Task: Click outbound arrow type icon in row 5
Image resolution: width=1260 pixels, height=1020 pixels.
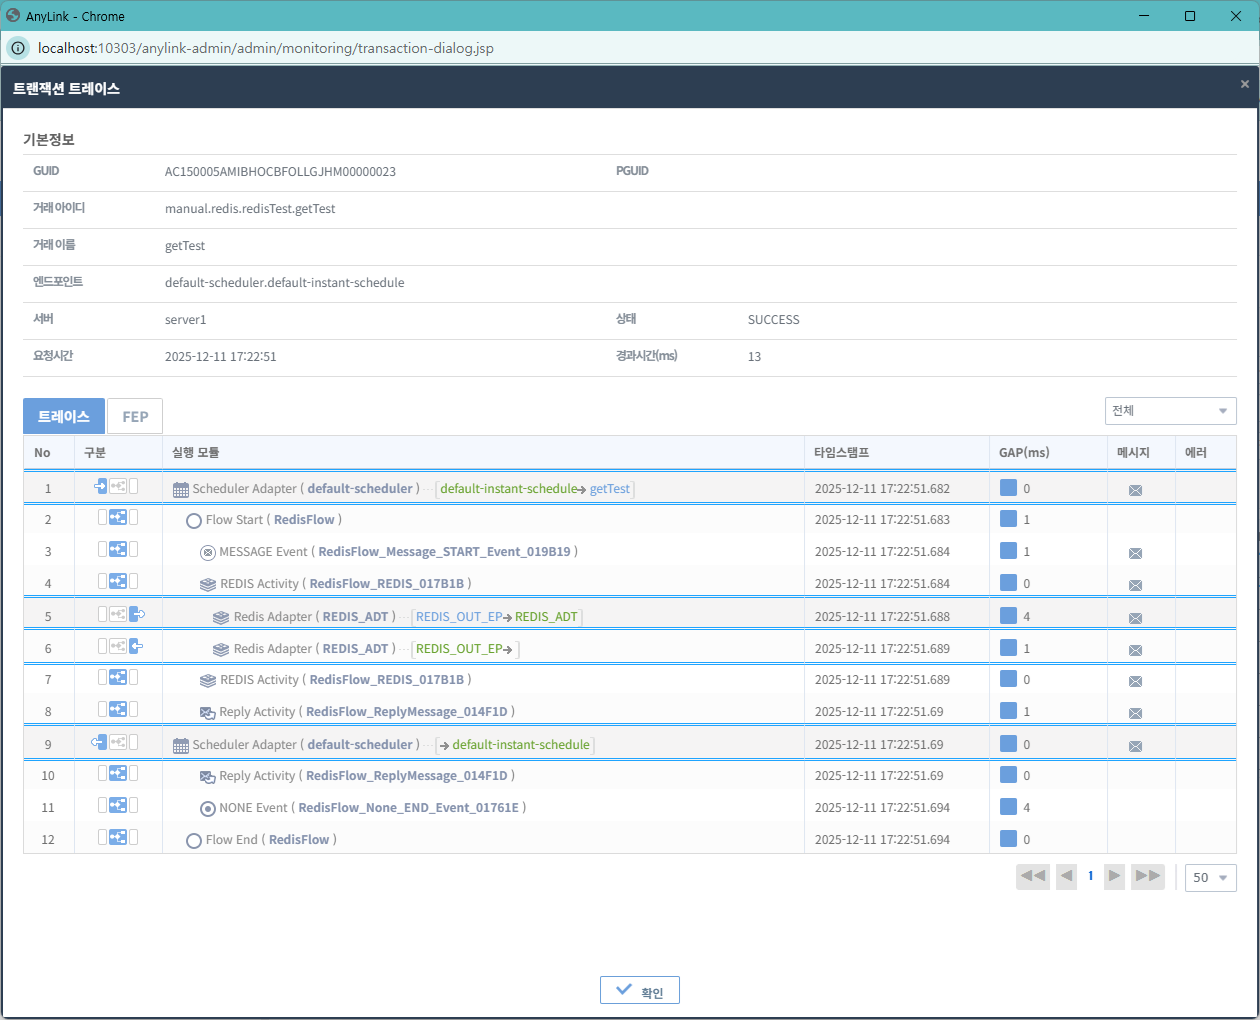Action: (x=137, y=614)
